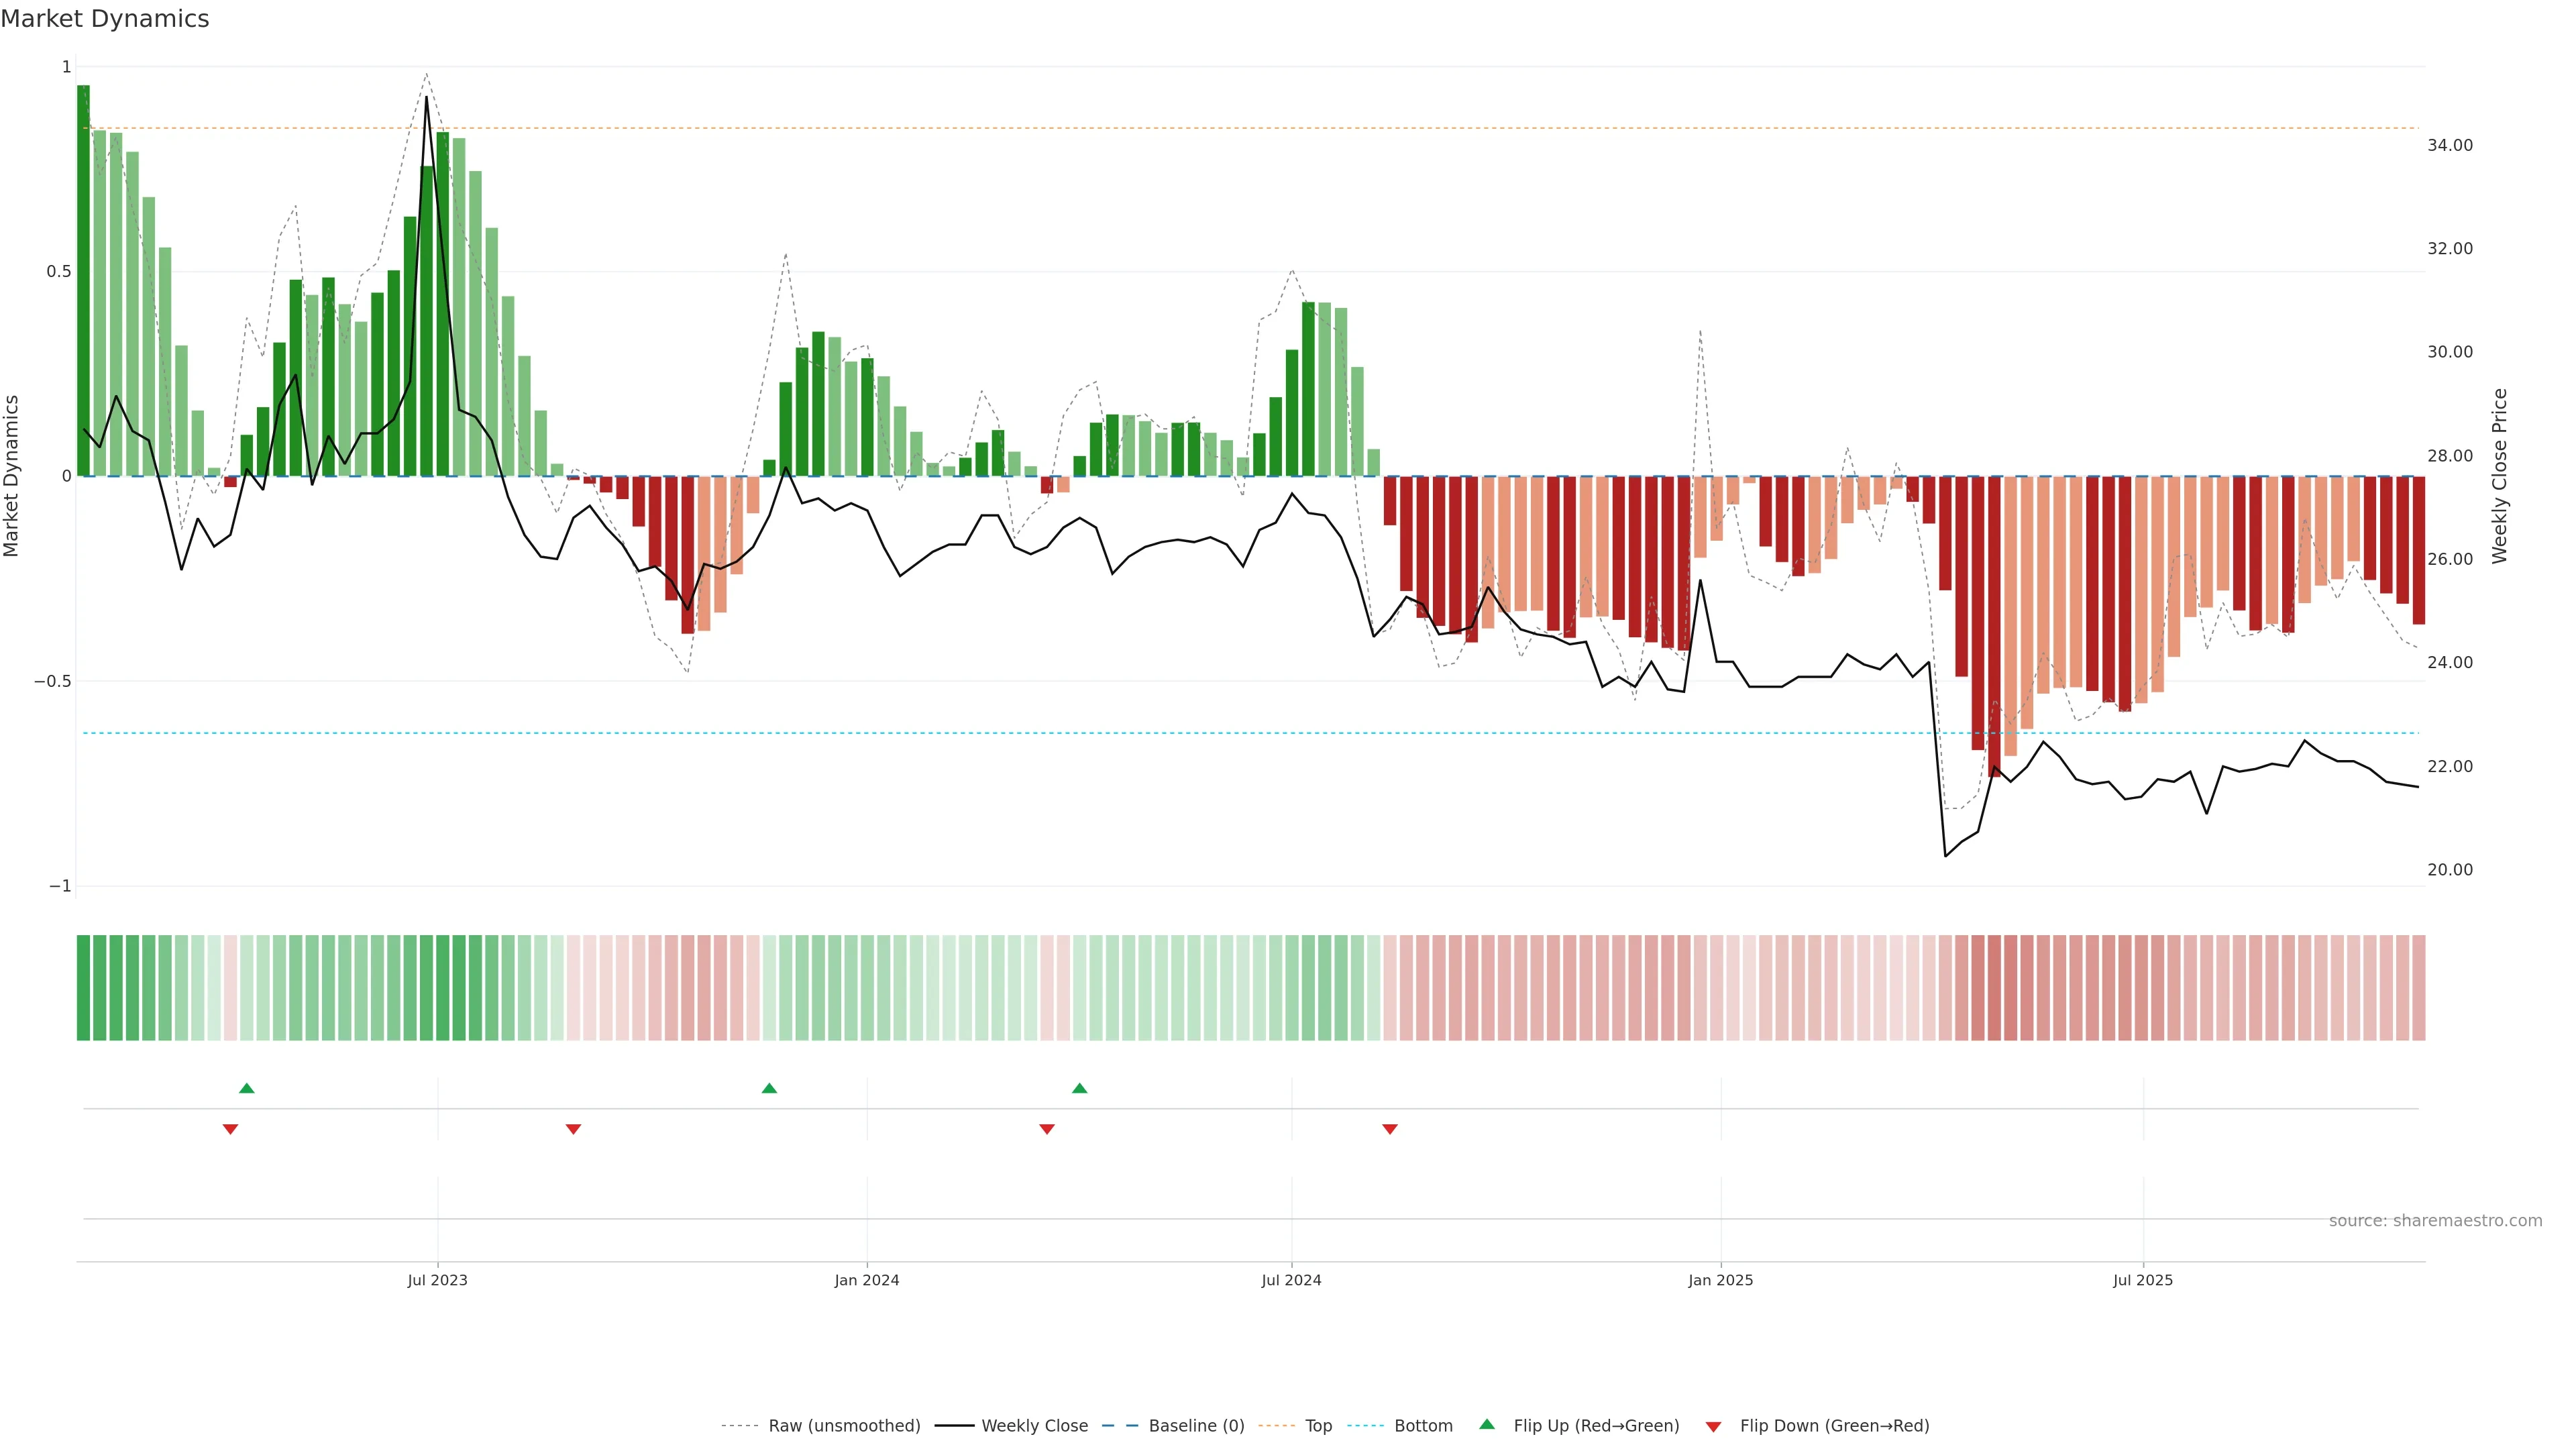Click the last red flip-down marker after Jul 2024
The height and width of the screenshot is (1449, 2576).
[x=1389, y=1129]
